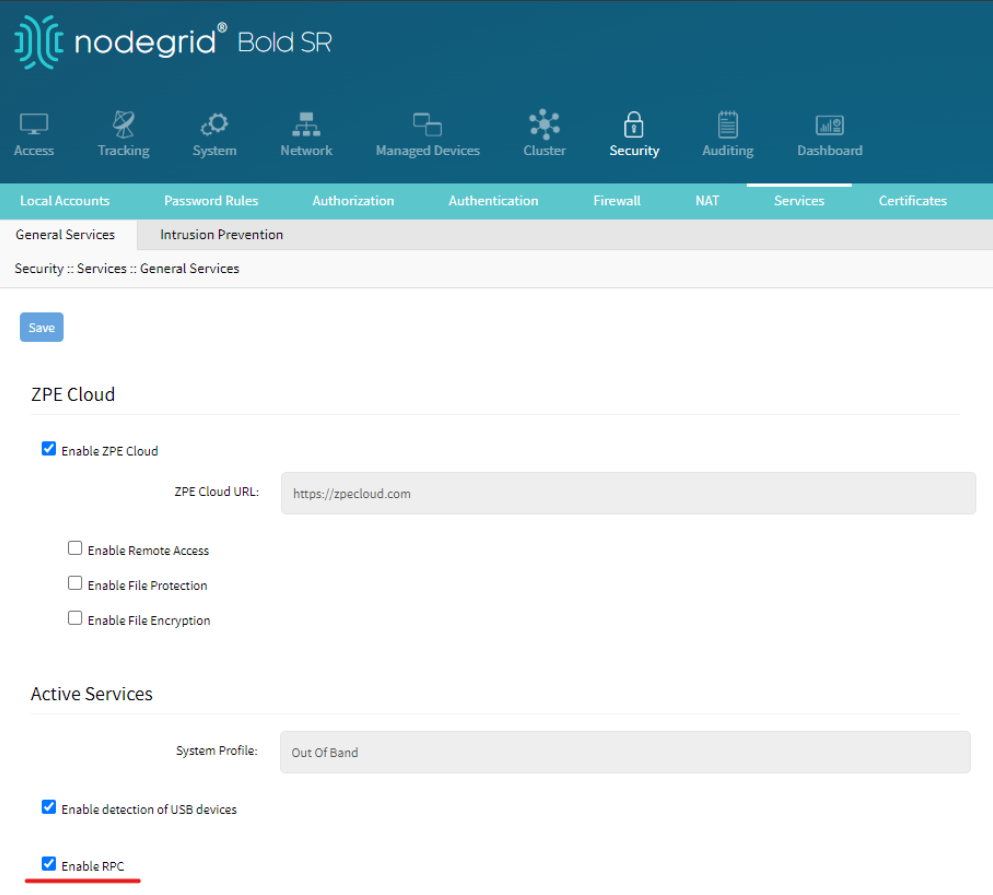This screenshot has height=895, width=993.
Task: Go to the Authentication tab
Action: (x=493, y=201)
